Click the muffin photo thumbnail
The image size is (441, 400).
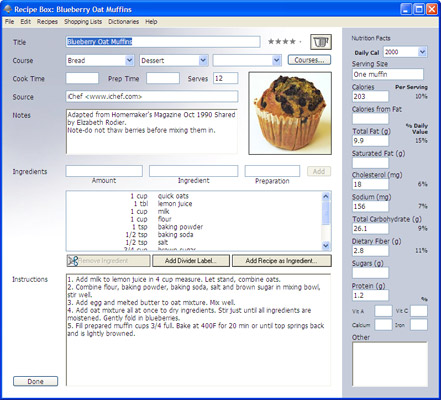(290, 113)
